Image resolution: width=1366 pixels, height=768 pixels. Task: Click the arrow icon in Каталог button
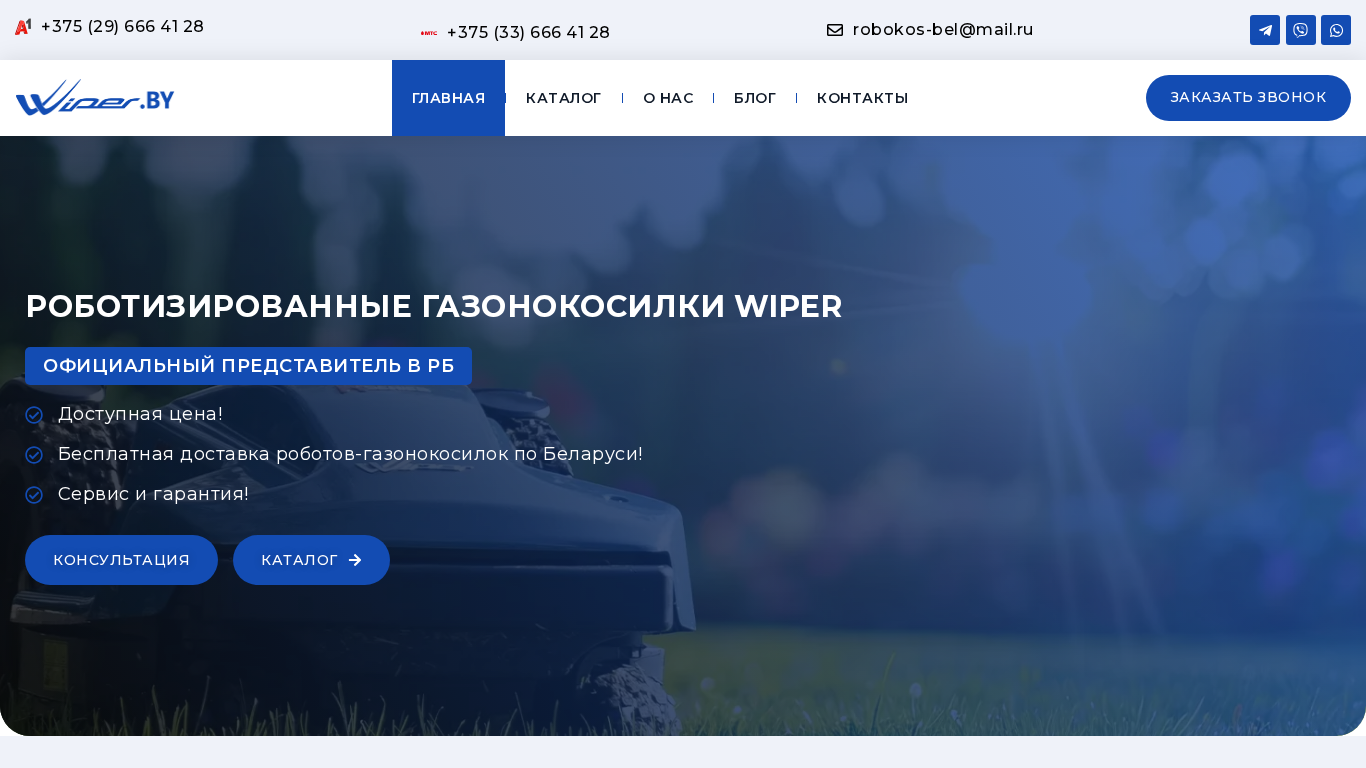coord(355,560)
